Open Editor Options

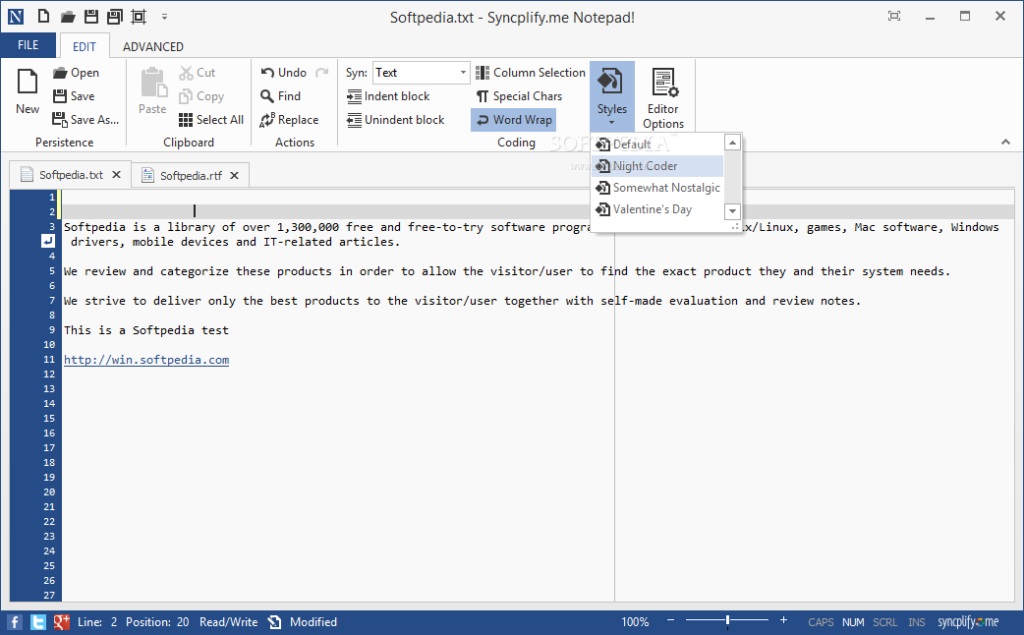coord(663,98)
